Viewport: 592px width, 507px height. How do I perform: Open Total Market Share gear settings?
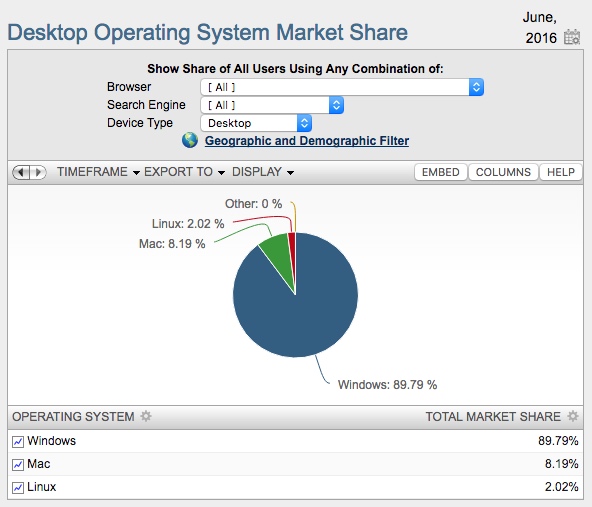[x=573, y=416]
